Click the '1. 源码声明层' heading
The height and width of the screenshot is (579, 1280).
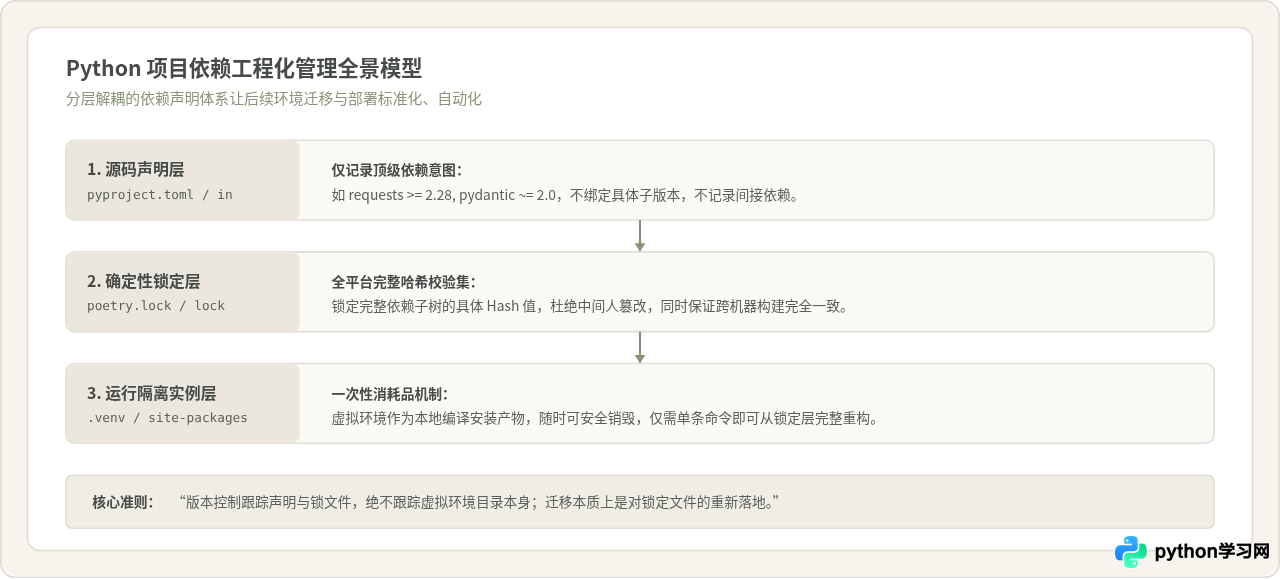[x=135, y=169]
